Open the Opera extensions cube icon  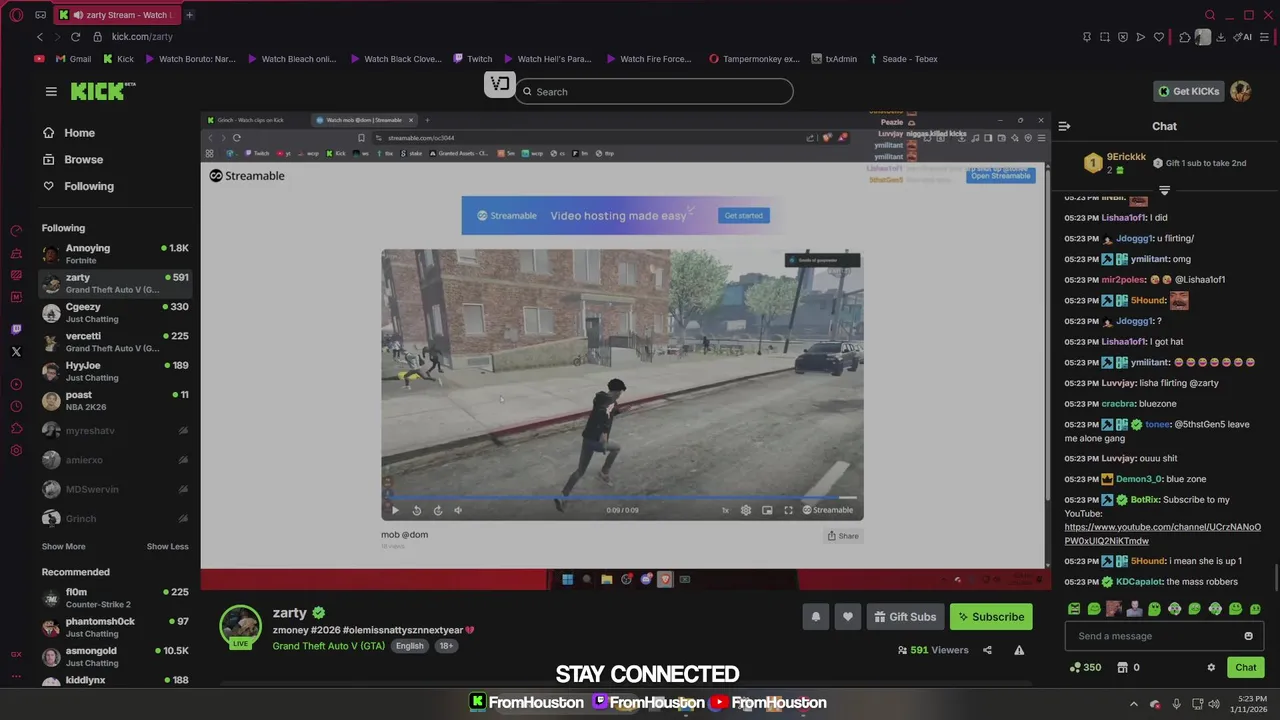coord(1185,37)
